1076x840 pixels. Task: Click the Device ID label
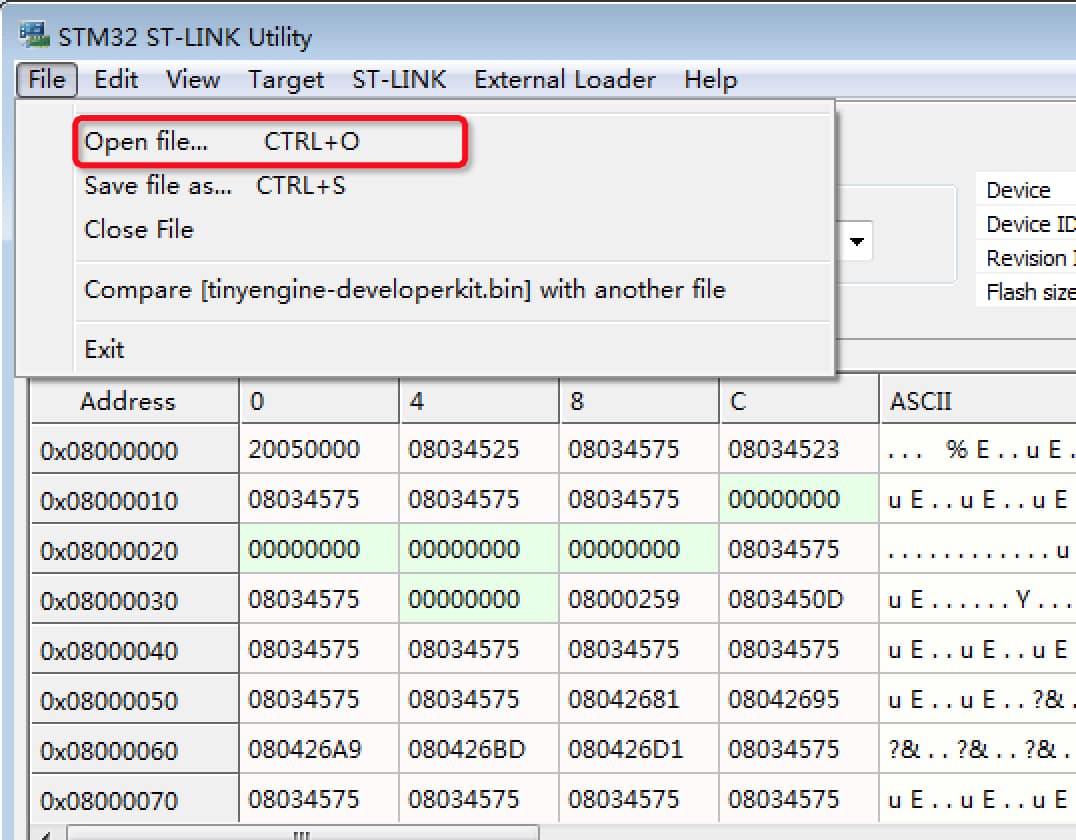(x=1030, y=224)
